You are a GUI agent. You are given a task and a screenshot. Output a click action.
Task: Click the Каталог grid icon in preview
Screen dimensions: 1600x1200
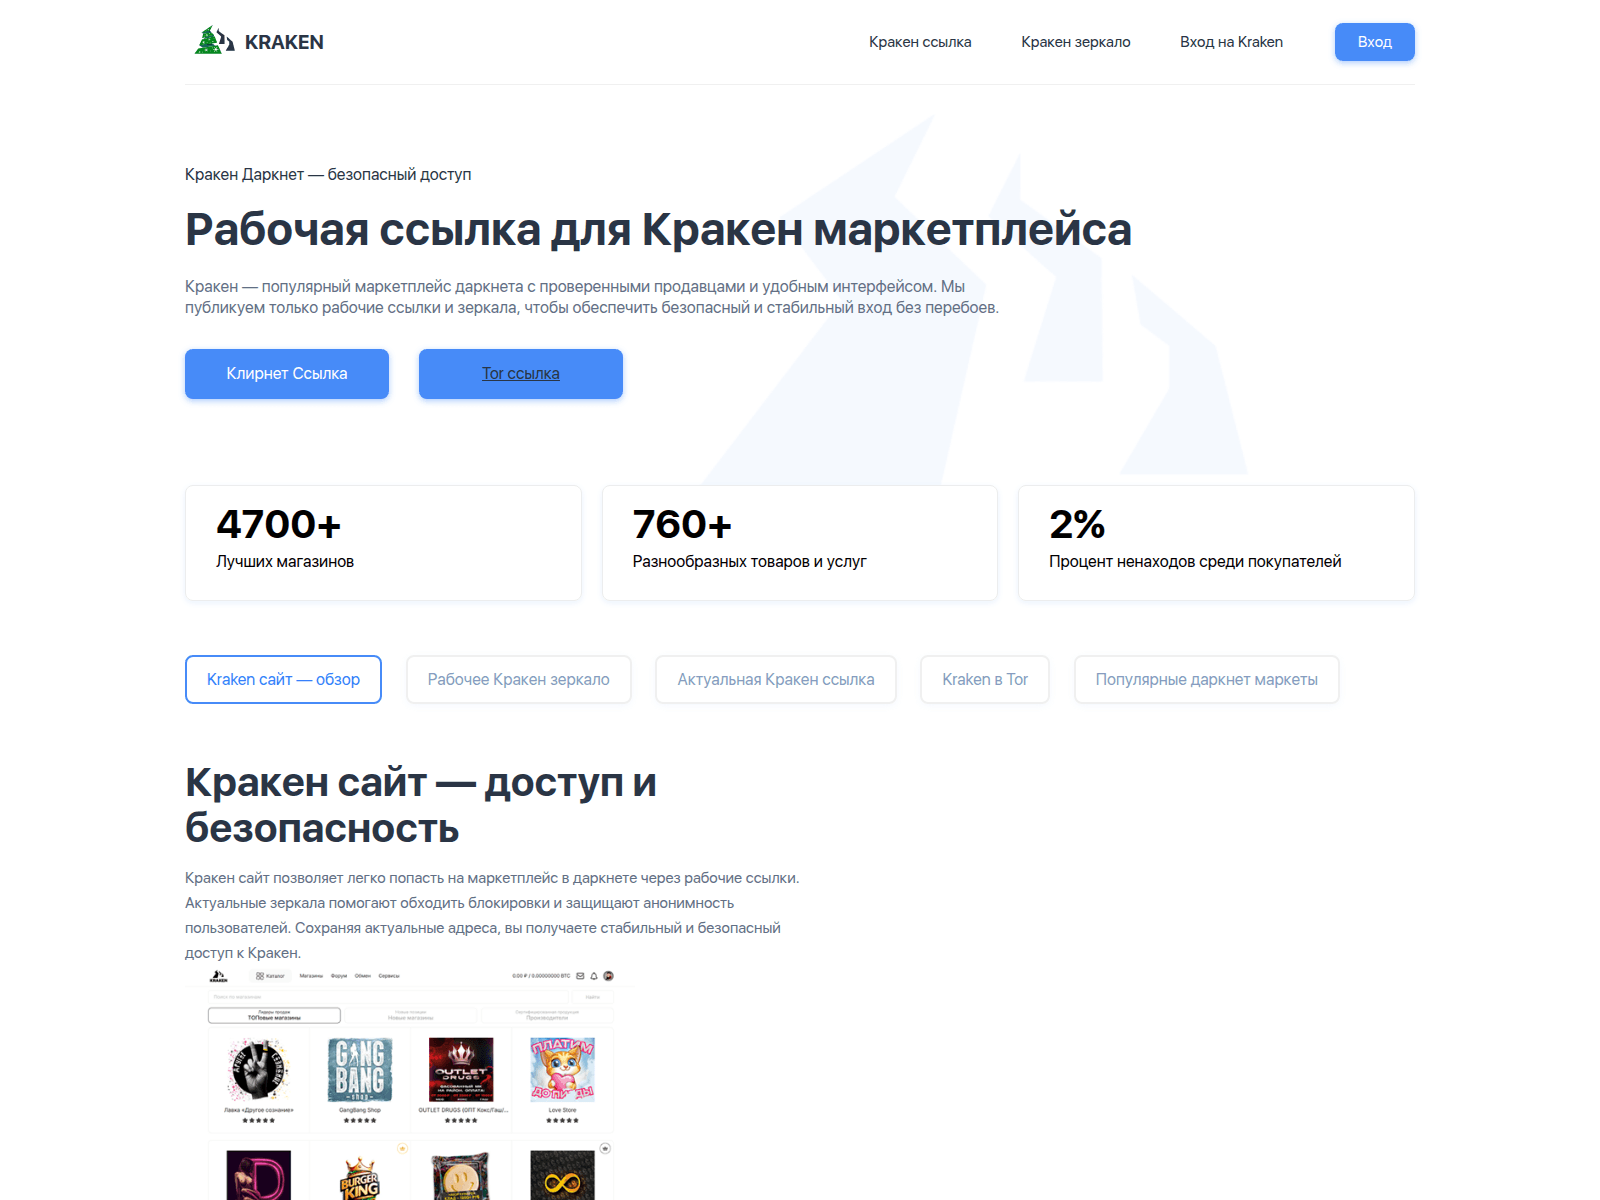coord(260,976)
